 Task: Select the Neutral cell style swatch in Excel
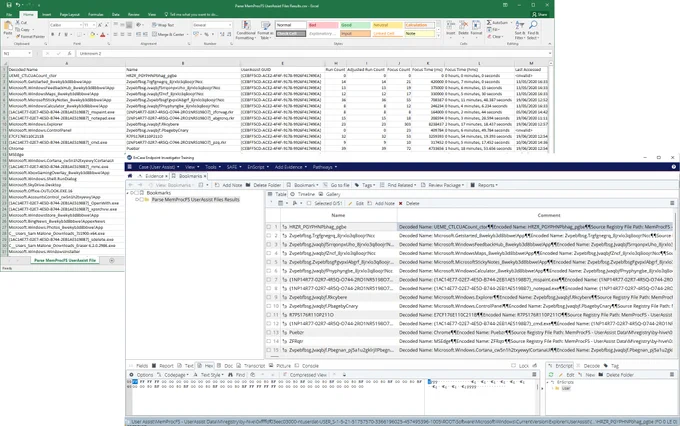387,25
